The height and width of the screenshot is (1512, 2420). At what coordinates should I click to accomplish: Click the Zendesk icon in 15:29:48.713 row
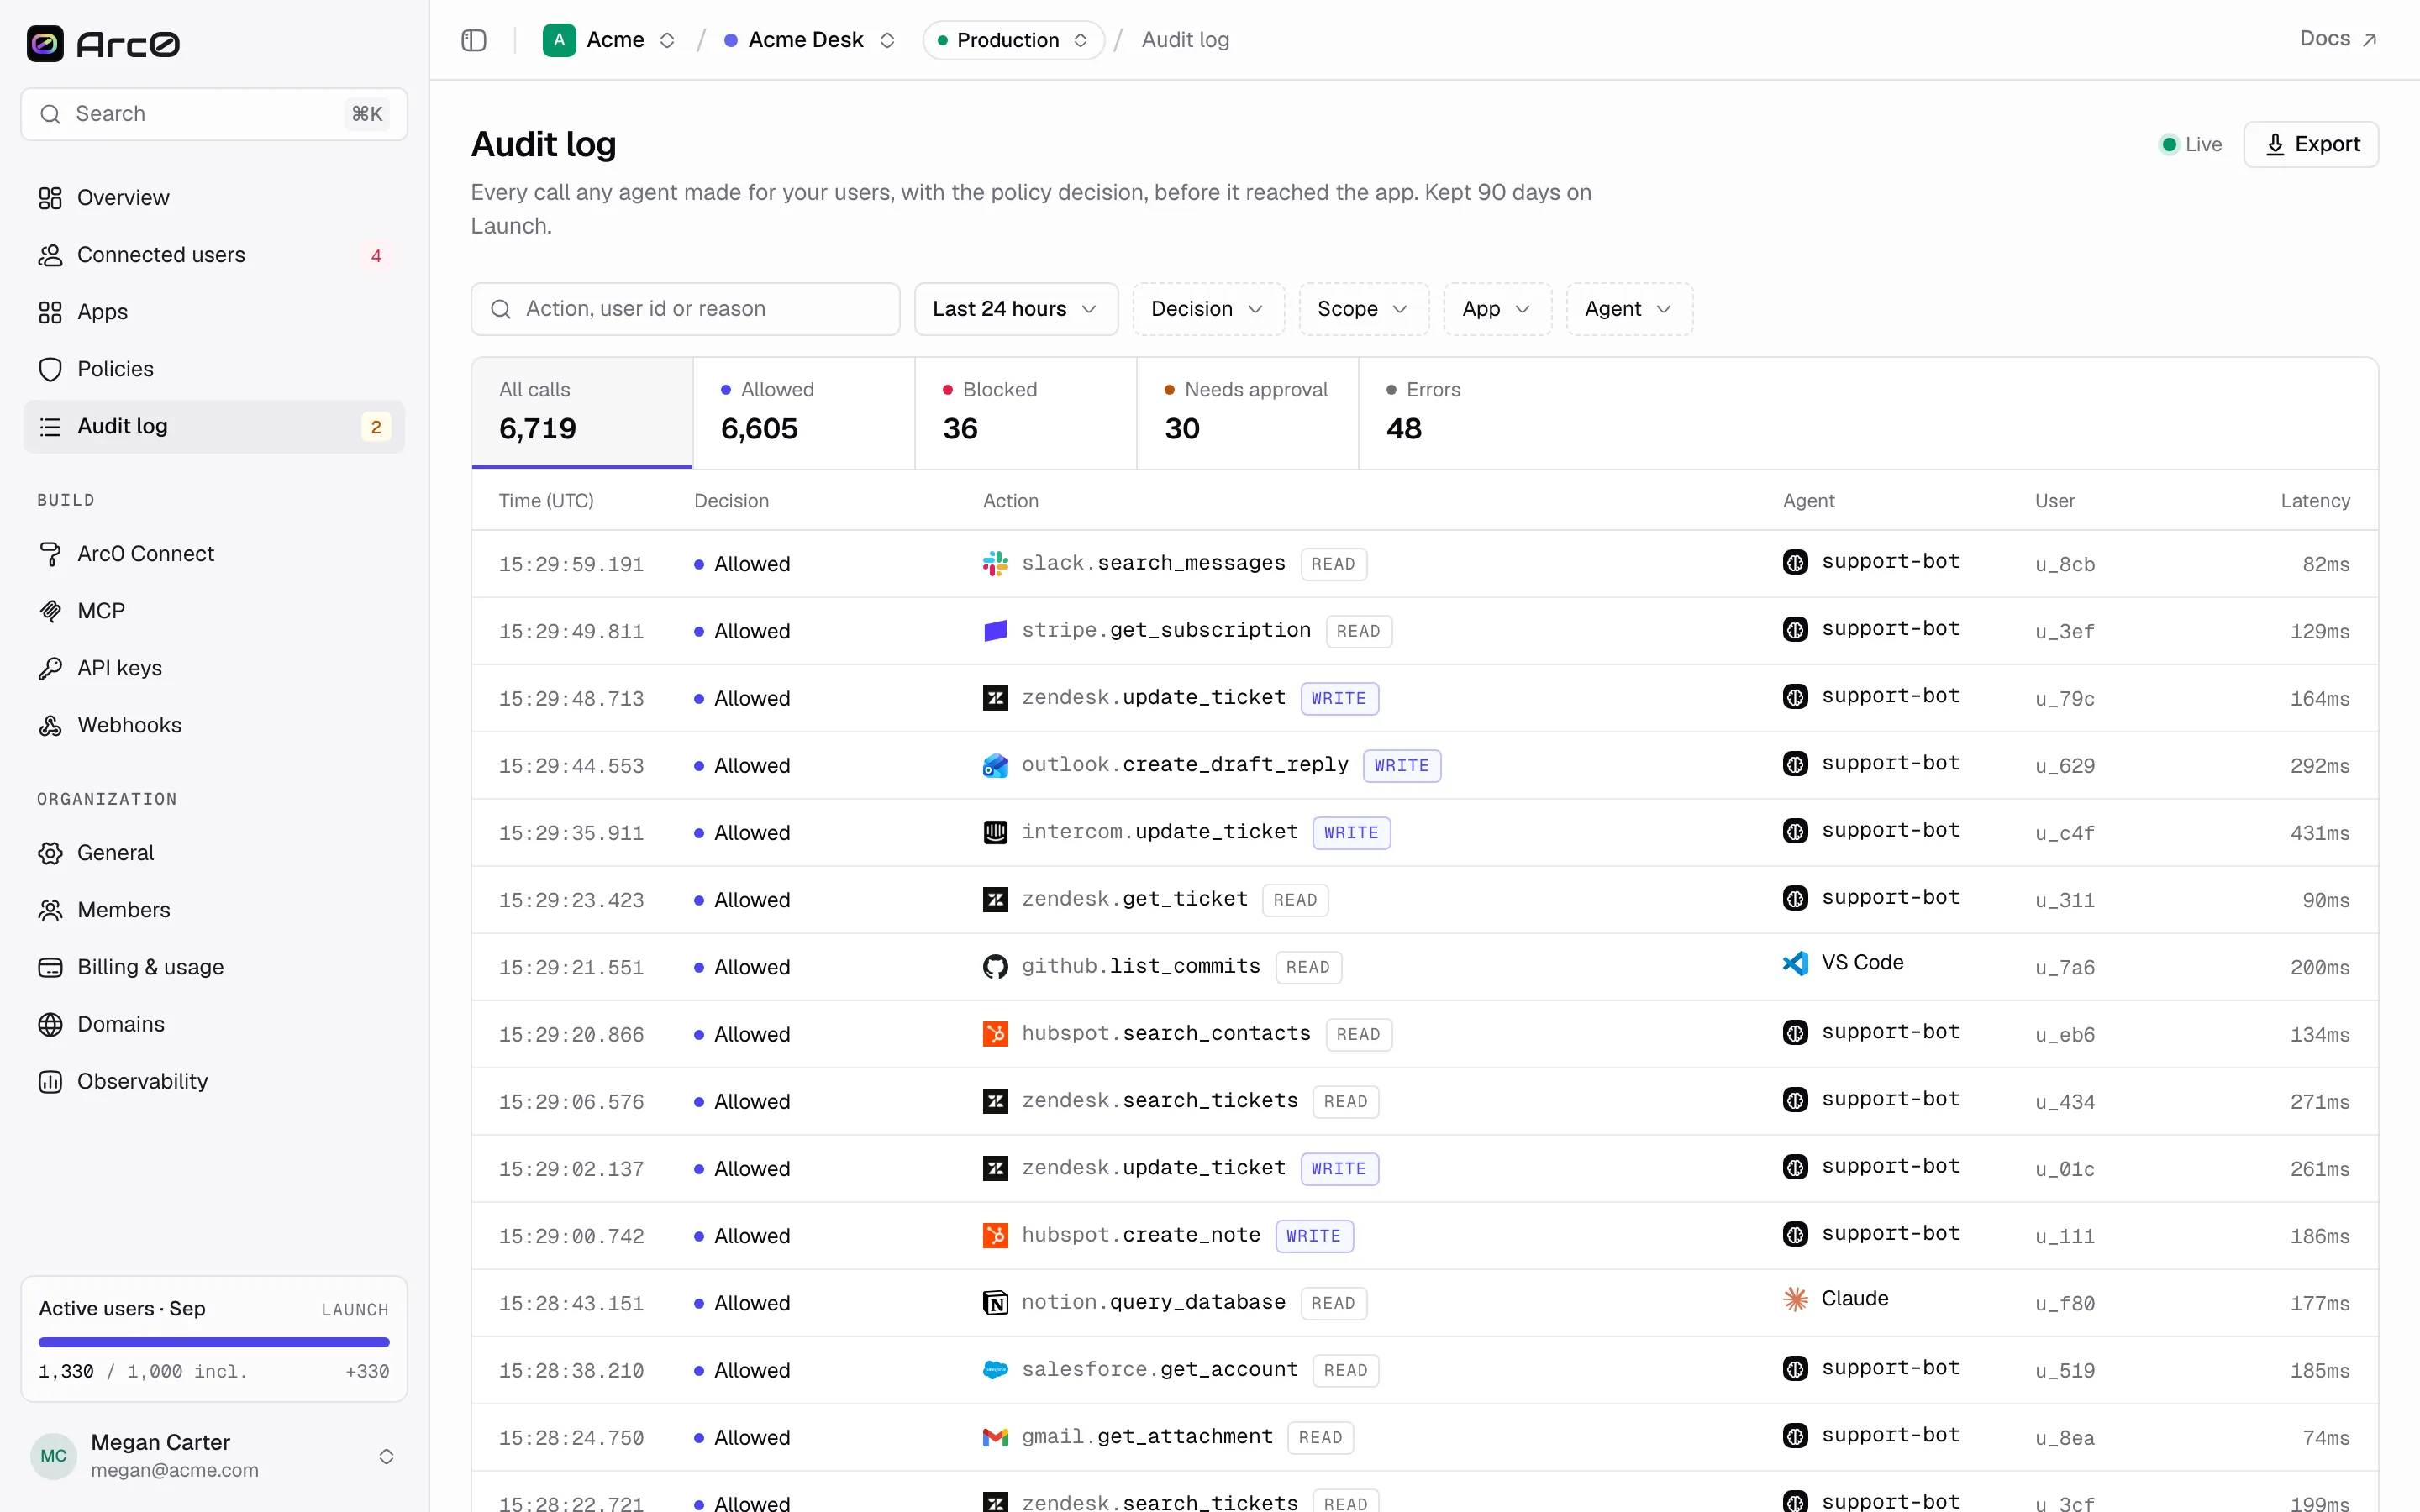point(995,698)
